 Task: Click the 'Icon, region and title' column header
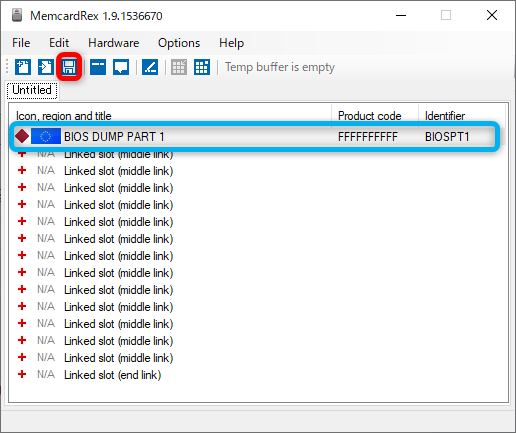coord(170,116)
